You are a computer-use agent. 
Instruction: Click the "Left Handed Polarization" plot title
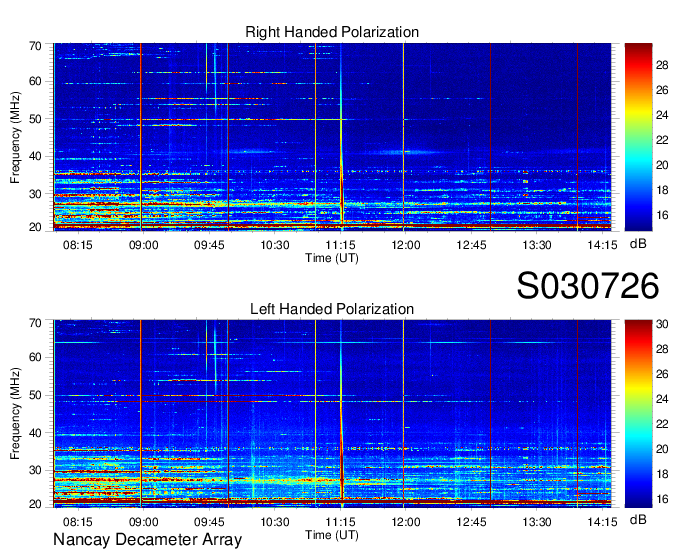(x=332, y=309)
